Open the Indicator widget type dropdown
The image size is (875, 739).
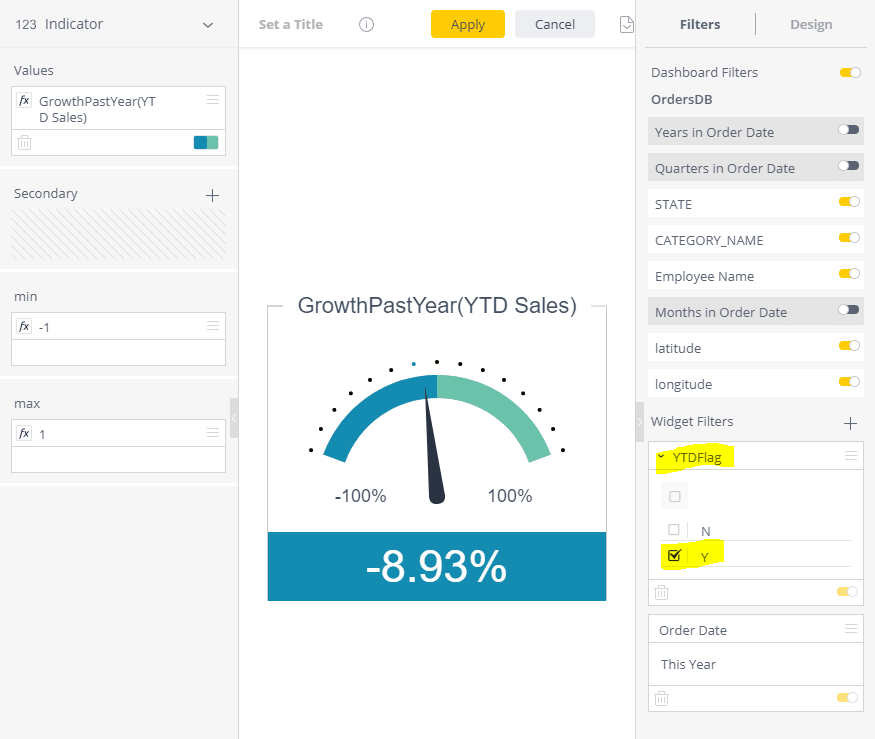point(208,25)
